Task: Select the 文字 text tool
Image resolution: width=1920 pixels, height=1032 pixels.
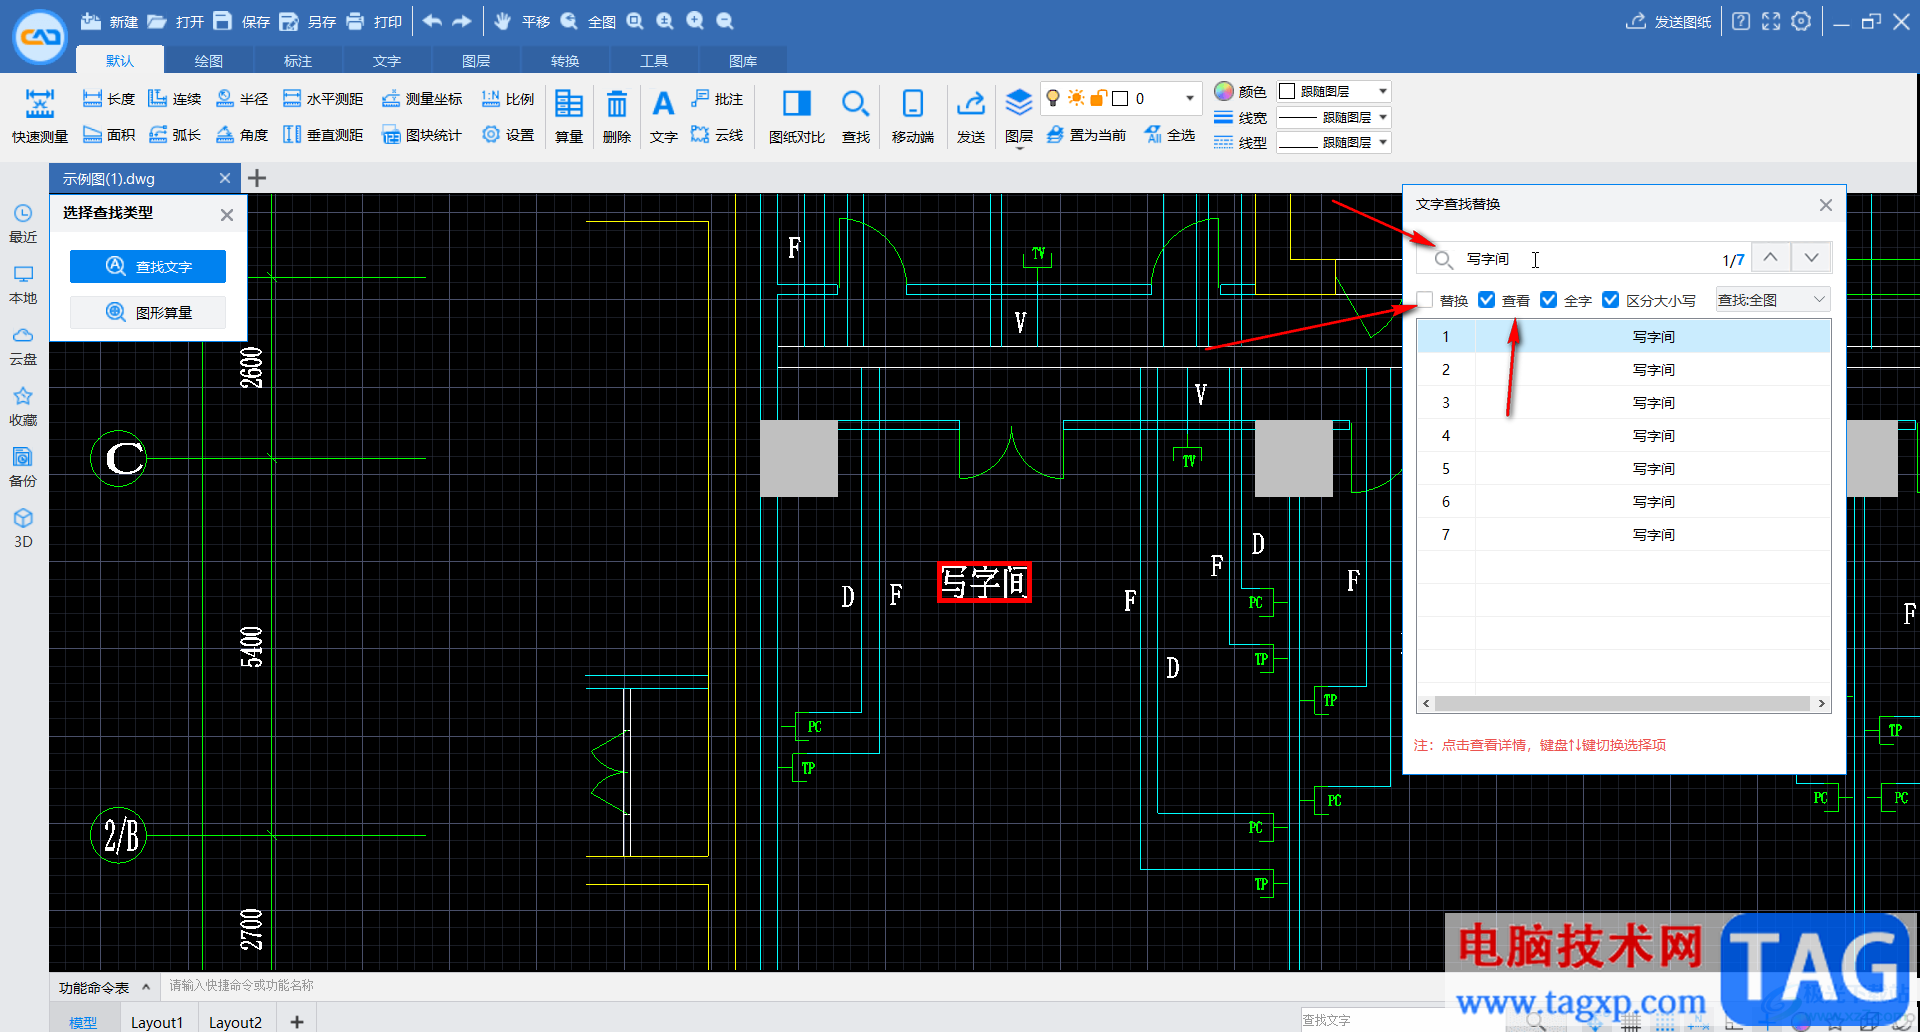Action: [663, 116]
